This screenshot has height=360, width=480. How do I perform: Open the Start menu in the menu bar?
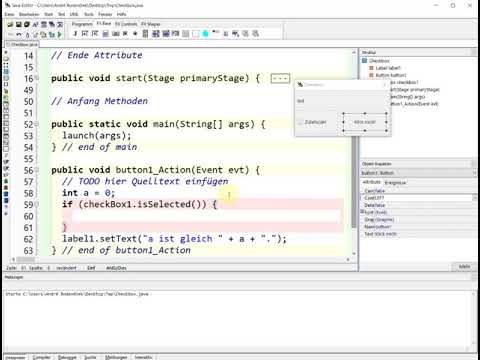(49, 14)
